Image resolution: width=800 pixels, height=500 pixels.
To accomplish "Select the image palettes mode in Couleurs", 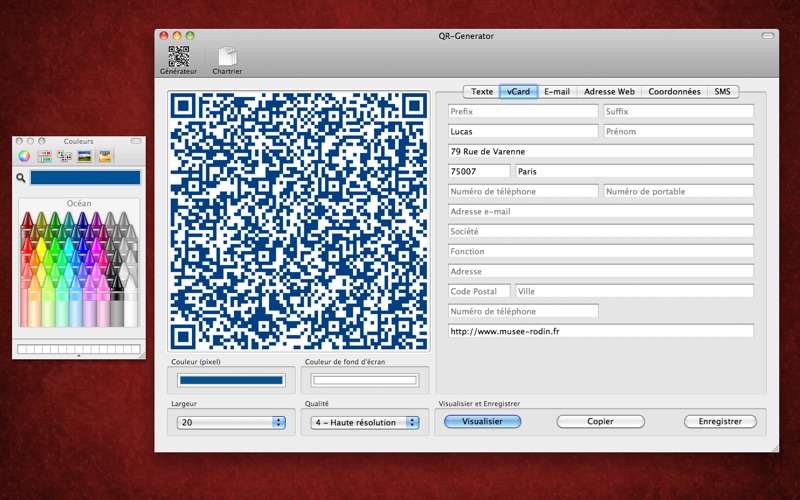I will pos(84,156).
